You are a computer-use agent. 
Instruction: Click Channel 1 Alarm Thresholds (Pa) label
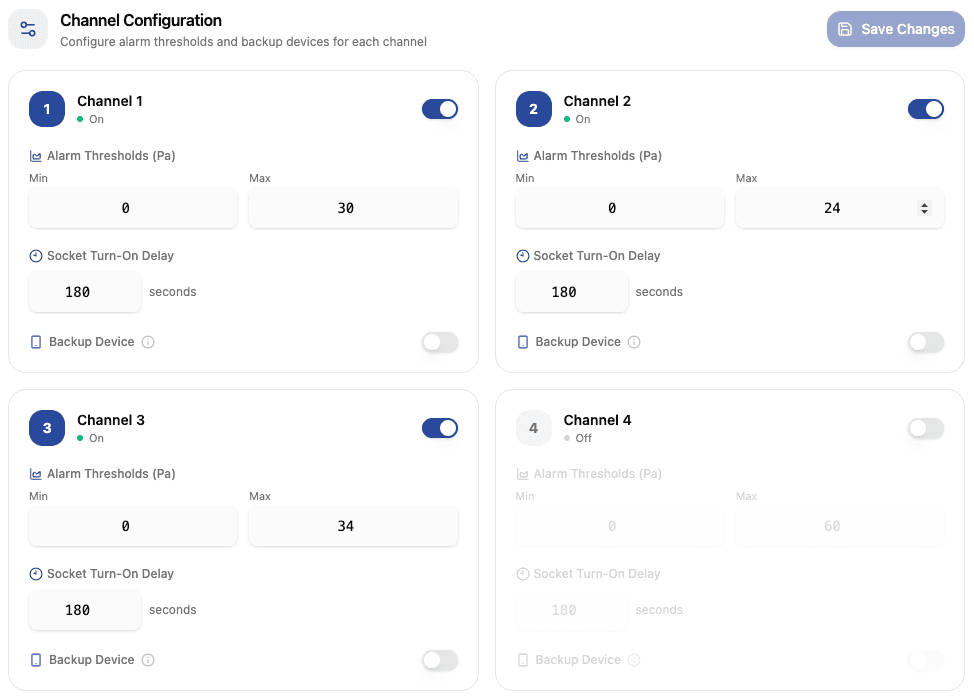(111, 156)
